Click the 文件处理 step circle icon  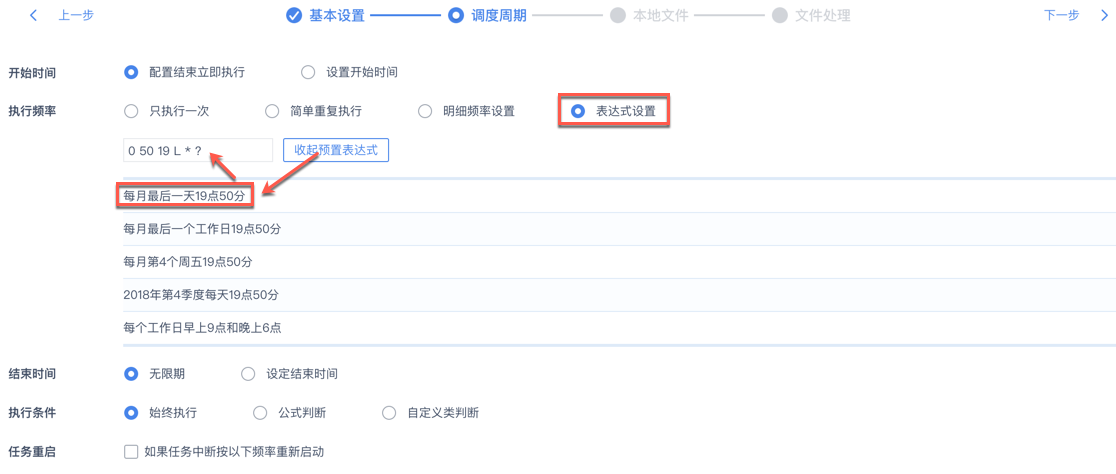tap(780, 15)
